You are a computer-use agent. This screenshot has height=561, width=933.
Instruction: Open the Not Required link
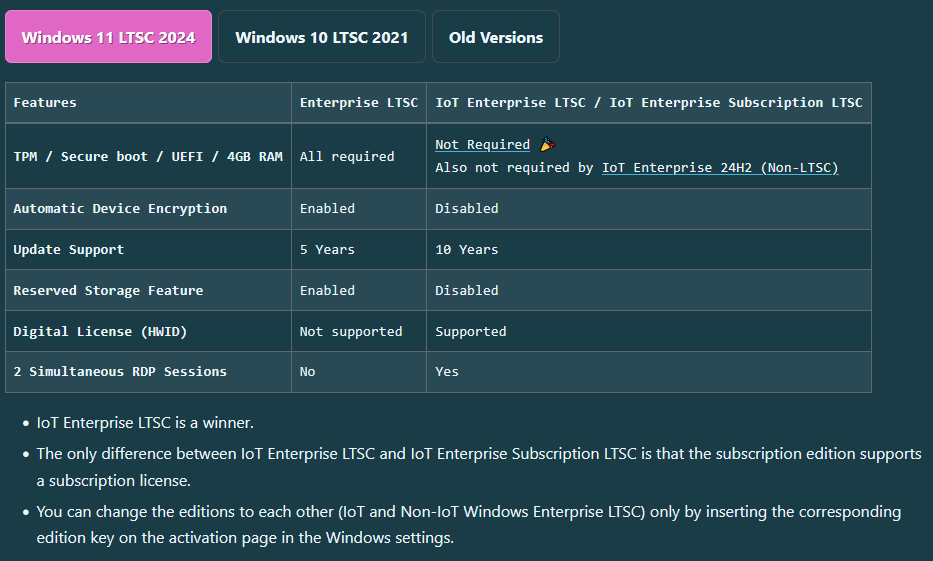point(482,145)
